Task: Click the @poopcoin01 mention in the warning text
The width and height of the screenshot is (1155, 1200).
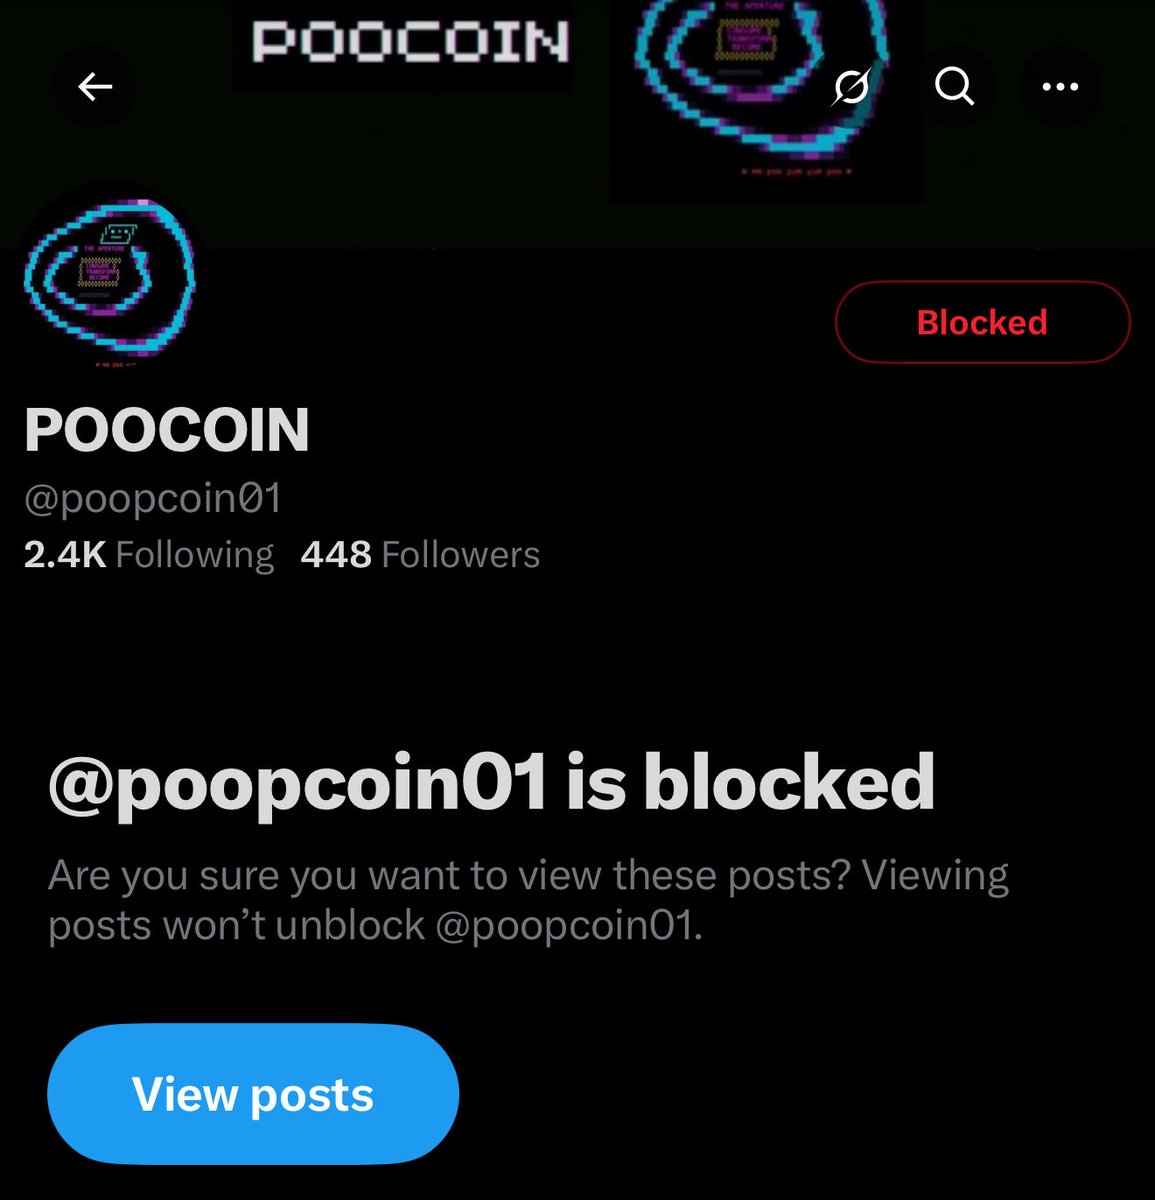Action: [565, 926]
